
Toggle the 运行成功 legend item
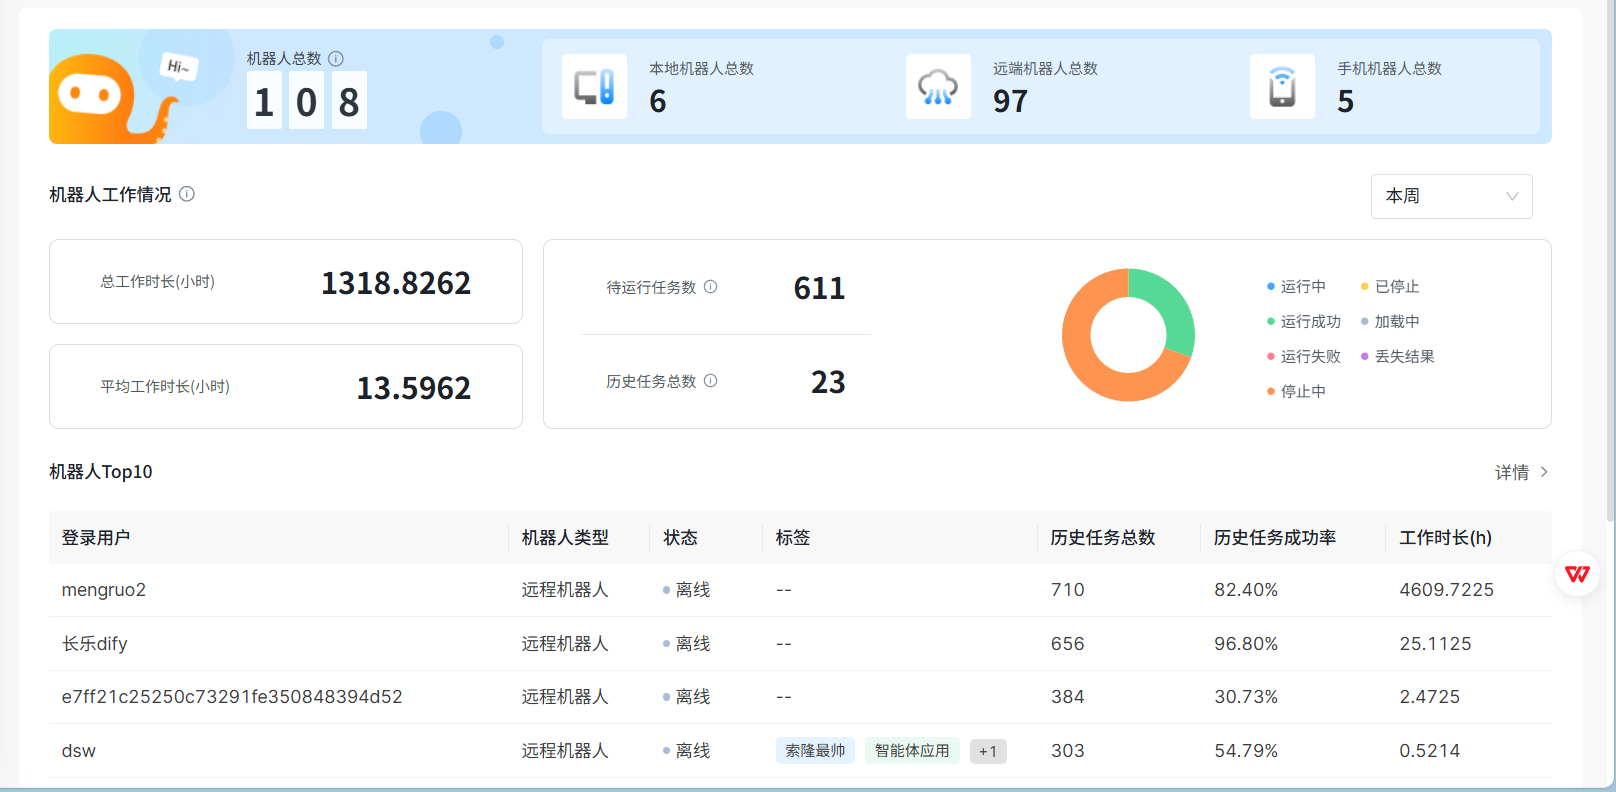1304,322
